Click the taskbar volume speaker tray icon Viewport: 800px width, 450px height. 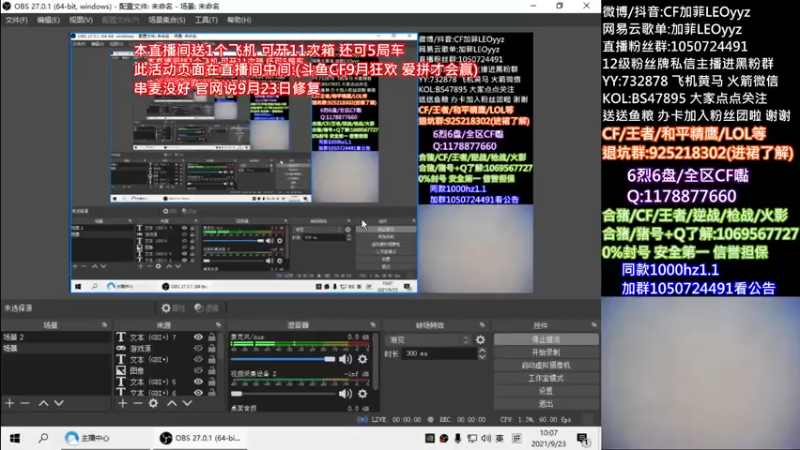(486, 438)
